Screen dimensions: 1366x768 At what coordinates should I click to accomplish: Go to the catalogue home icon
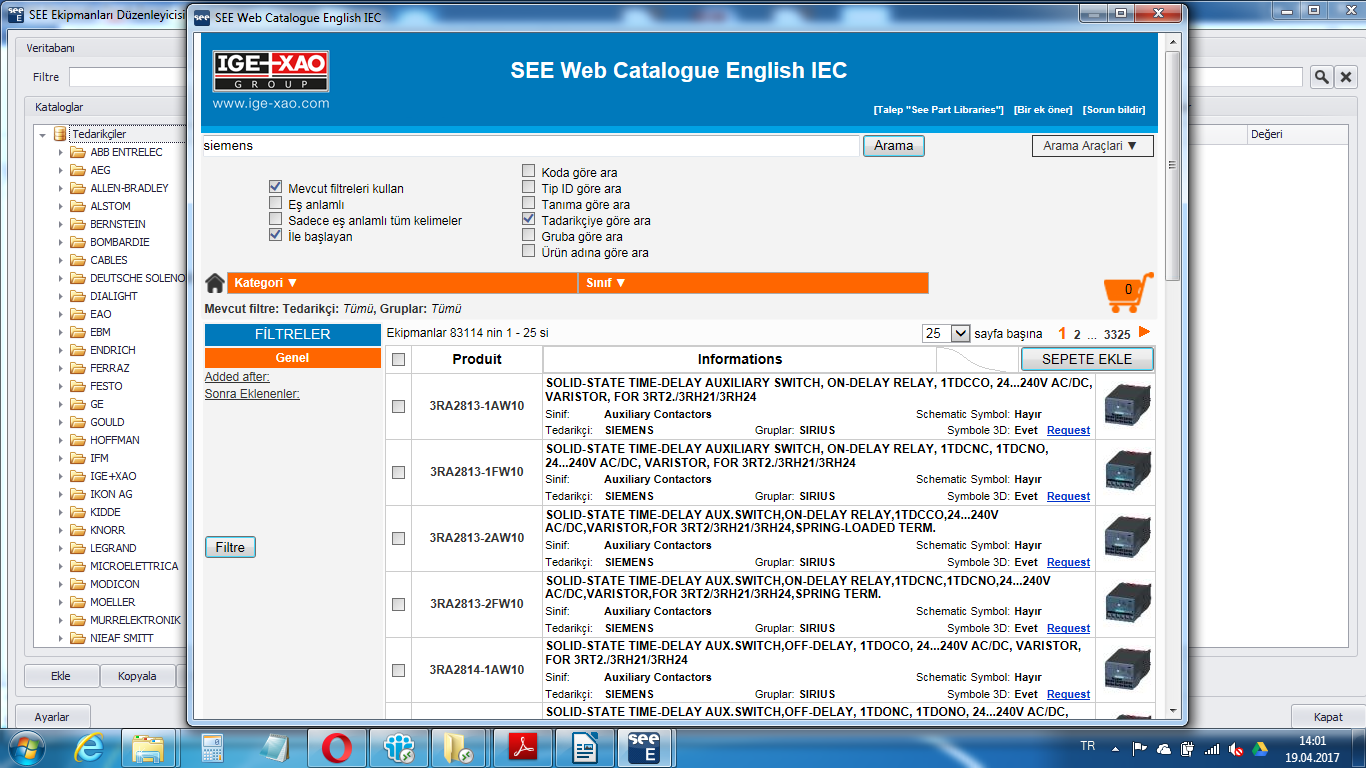coord(215,283)
